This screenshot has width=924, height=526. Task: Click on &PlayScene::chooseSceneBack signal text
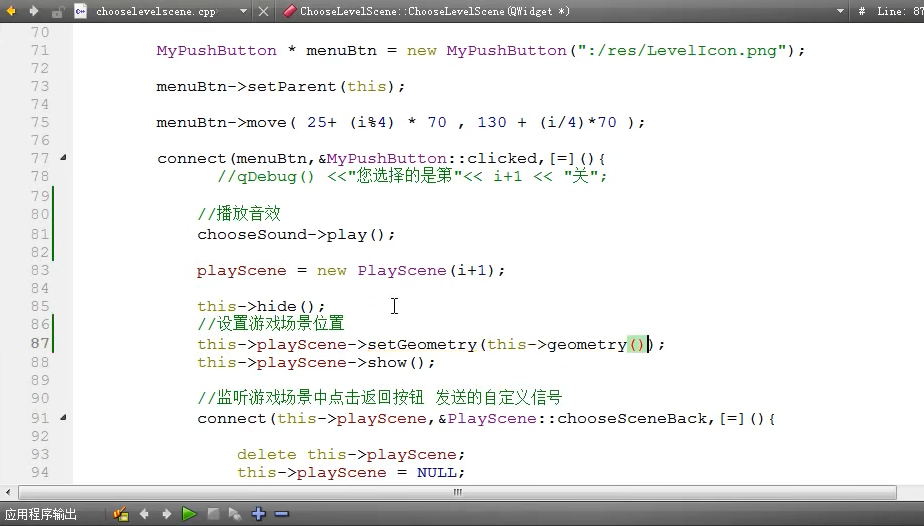click(572, 418)
